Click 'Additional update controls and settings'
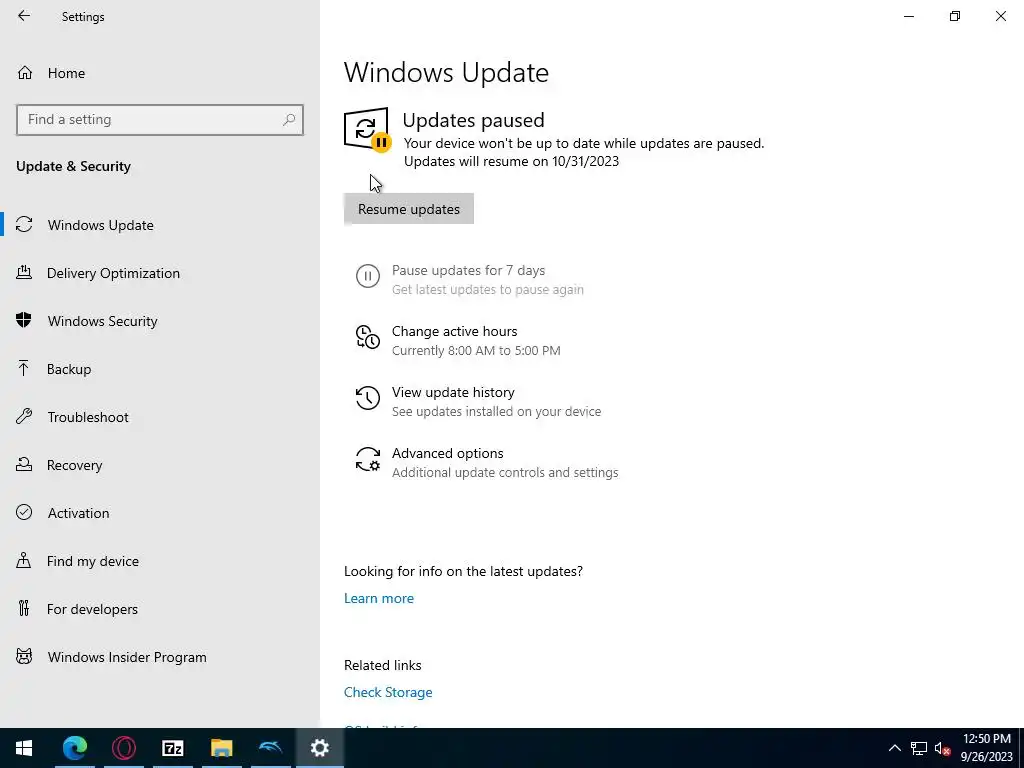 (x=505, y=472)
